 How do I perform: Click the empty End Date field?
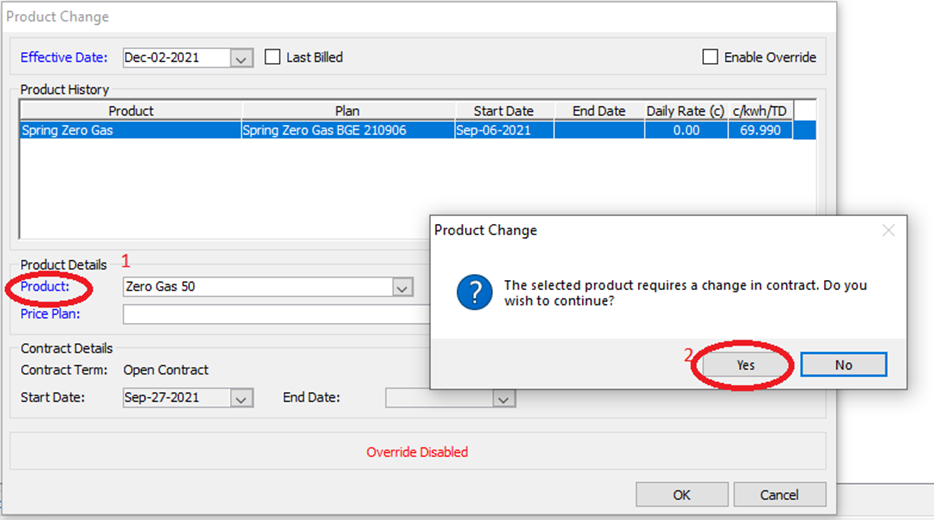tap(439, 398)
